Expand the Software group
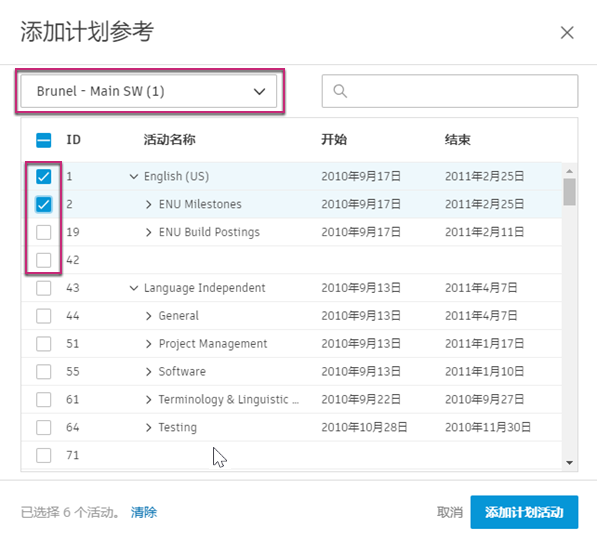 pos(148,372)
